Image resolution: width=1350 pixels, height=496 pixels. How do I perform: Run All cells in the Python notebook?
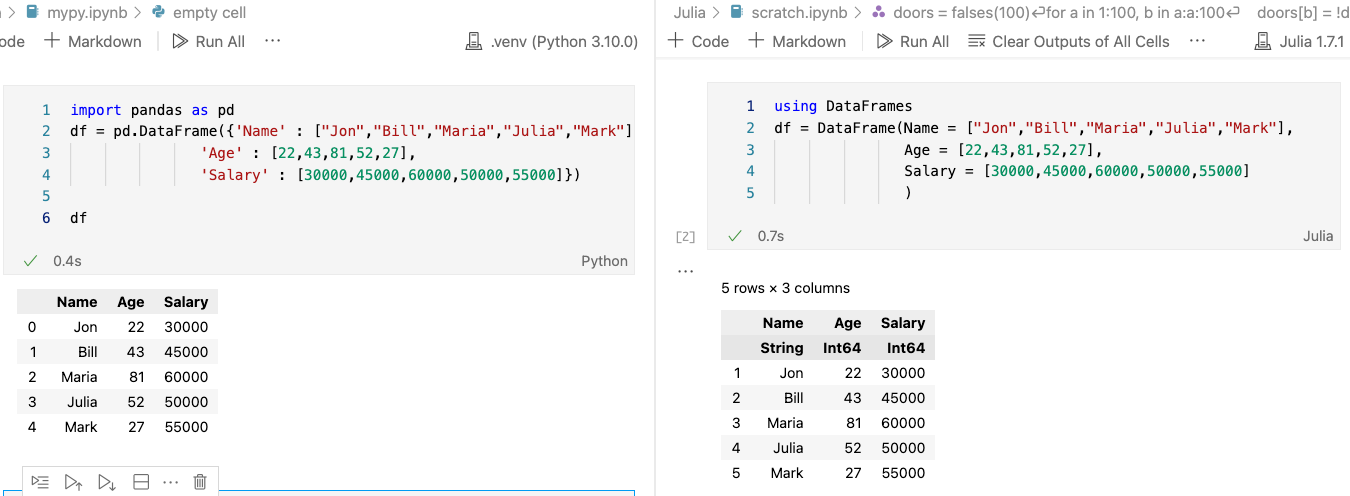click(x=208, y=41)
